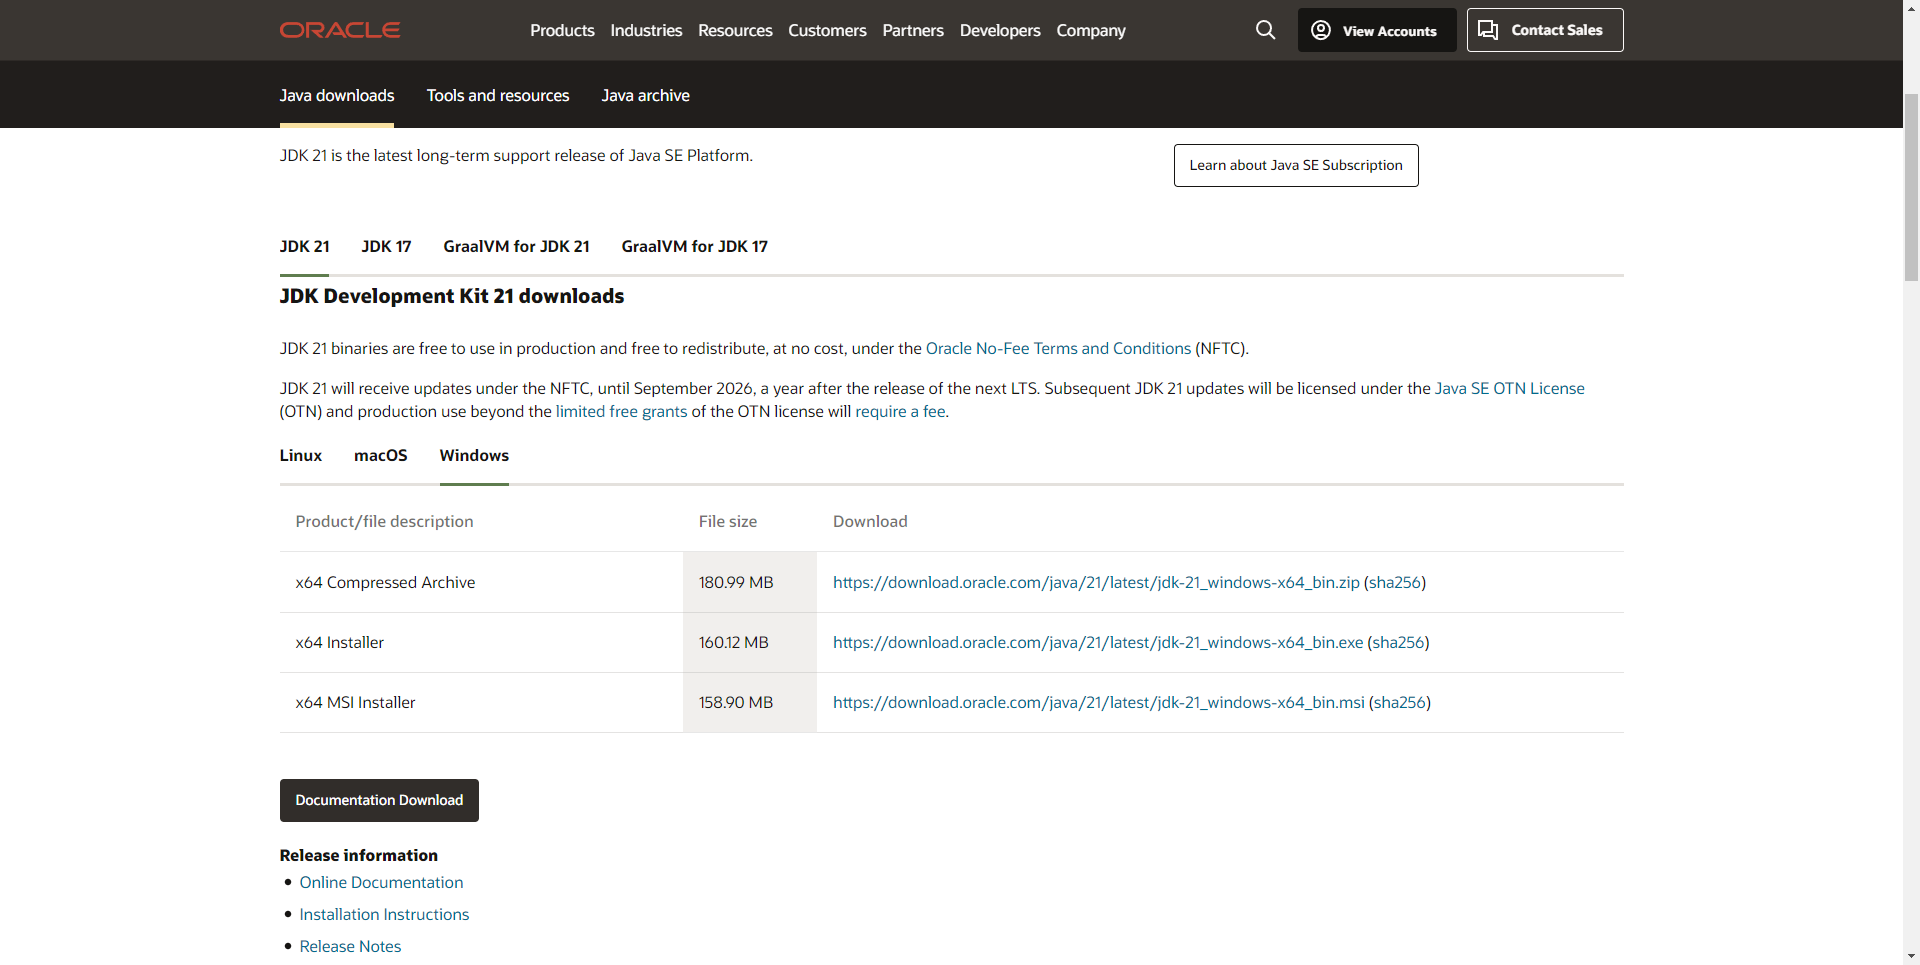Open the Online Documentation link
This screenshot has width=1920, height=965.
tap(381, 882)
